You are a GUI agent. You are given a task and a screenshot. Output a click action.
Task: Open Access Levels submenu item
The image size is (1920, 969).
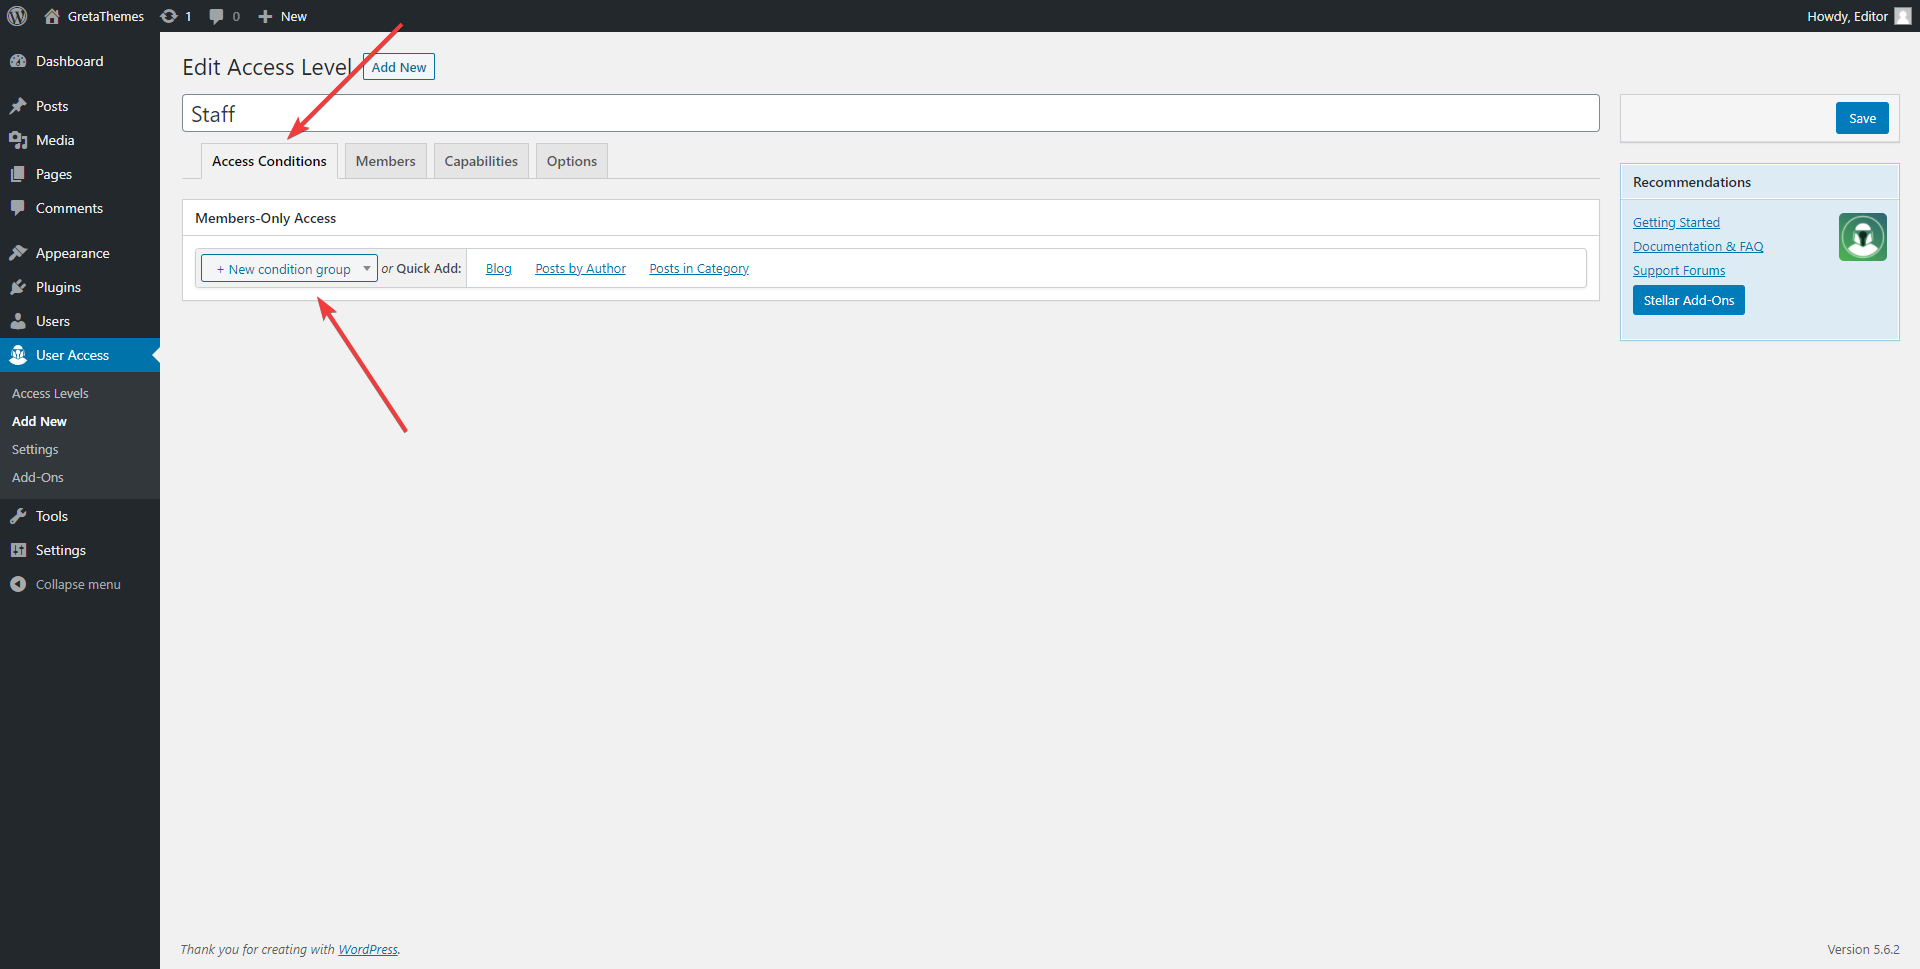pos(50,393)
